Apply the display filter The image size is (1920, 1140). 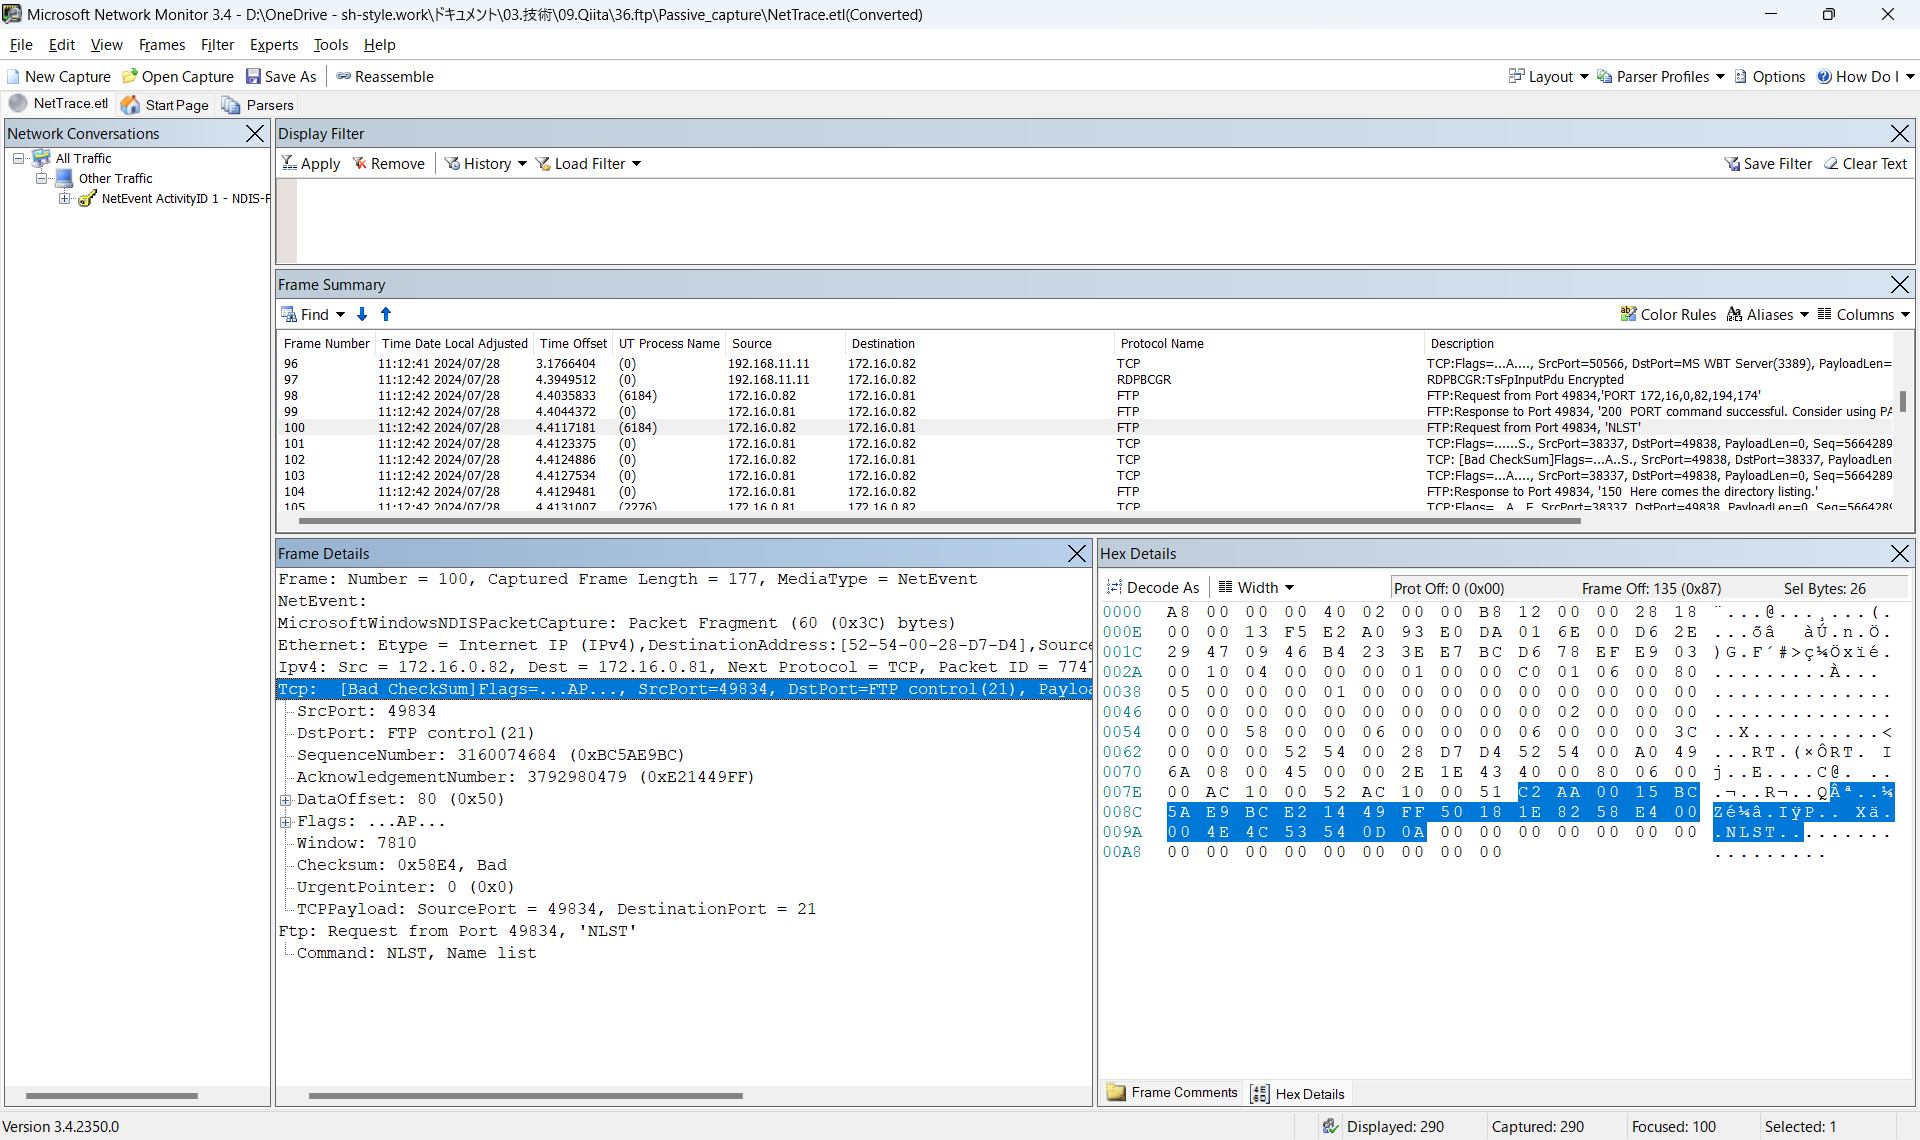[311, 164]
